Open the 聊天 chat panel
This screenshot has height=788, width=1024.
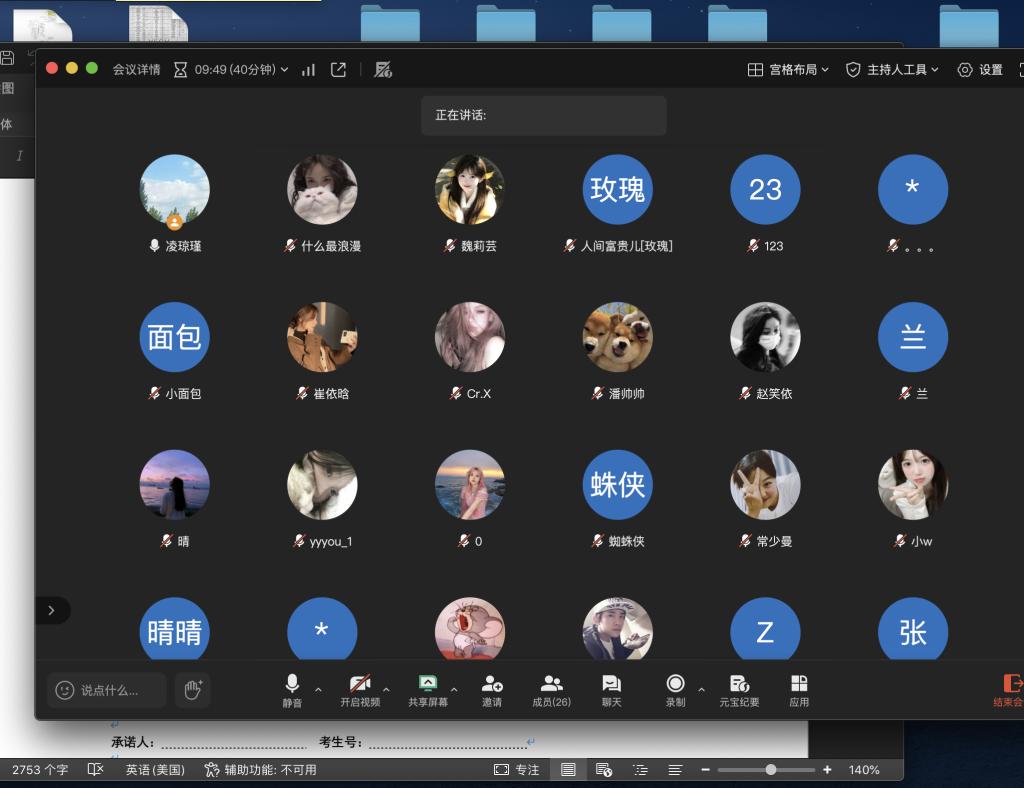611,690
